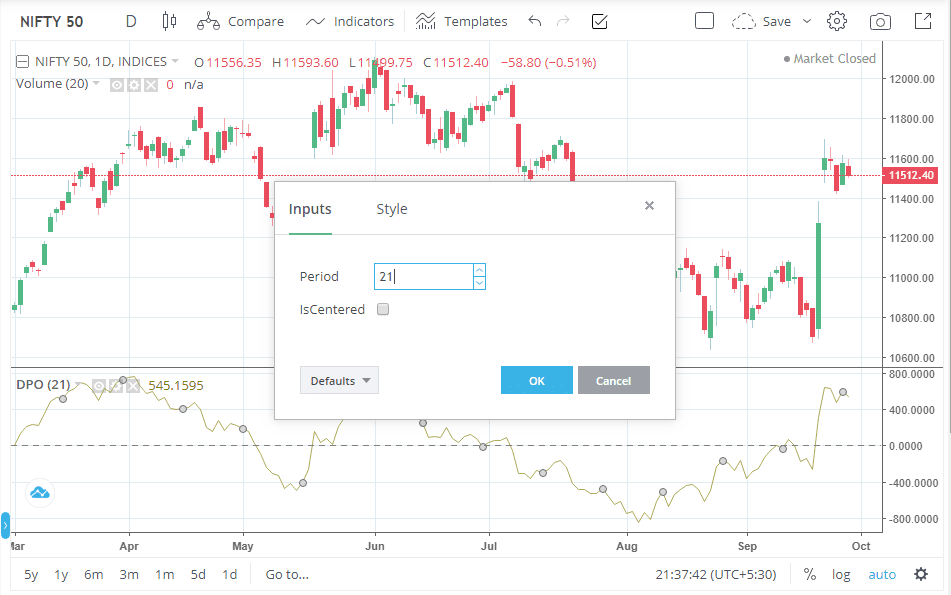Click the Save cloud button

coord(761,21)
